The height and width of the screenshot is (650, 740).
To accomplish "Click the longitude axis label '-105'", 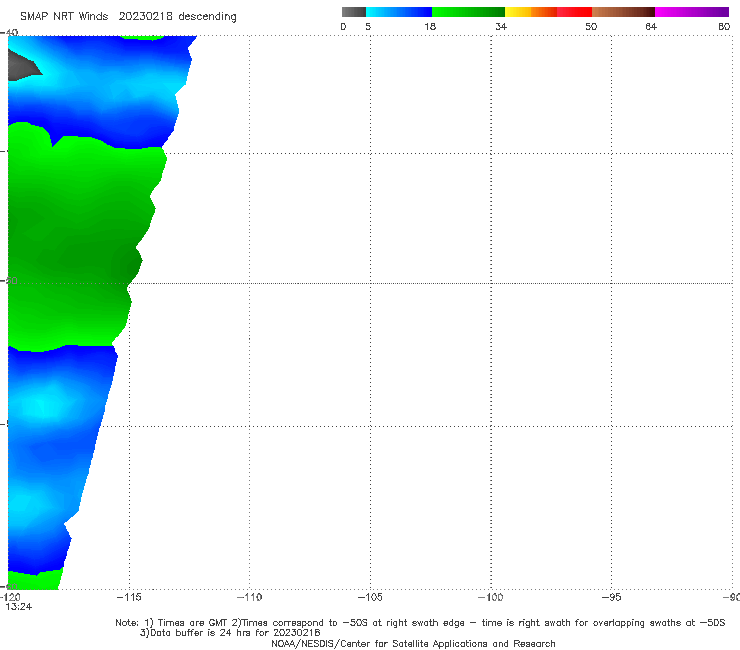I will click(x=370, y=597).
